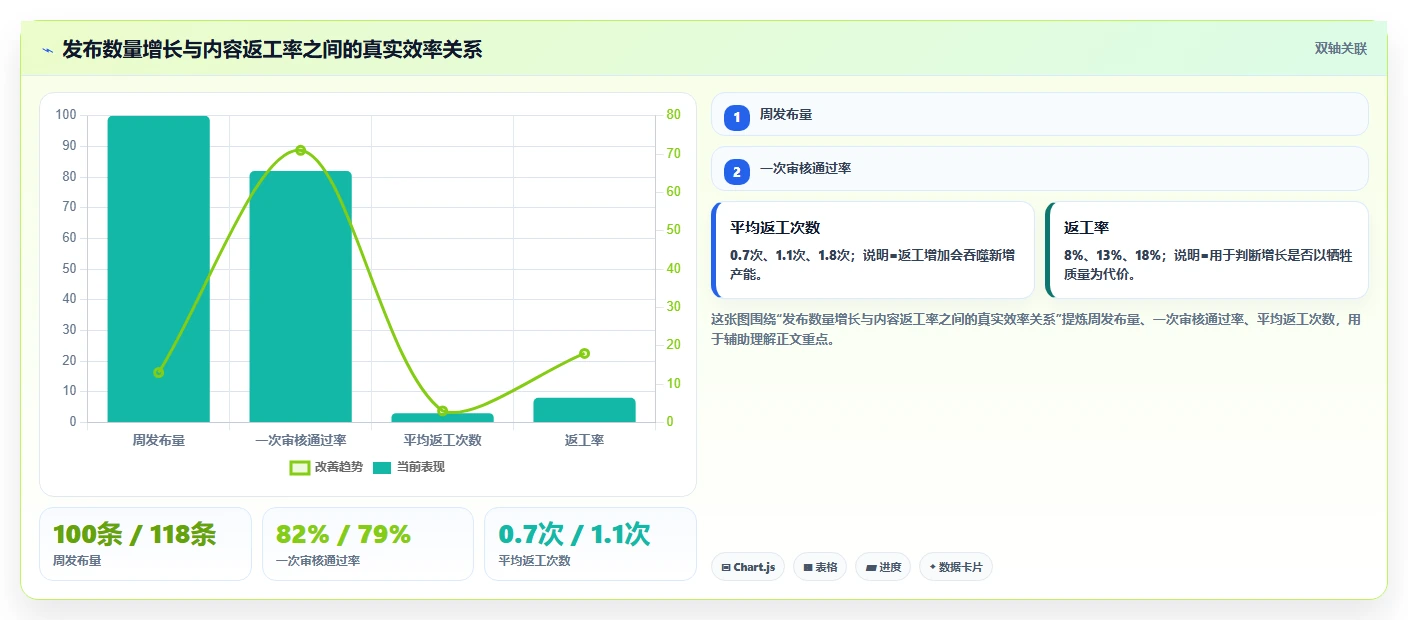This screenshot has width=1408, height=620.
Task: Click the 0.7次 / 1.1次 stat card
Action: 590,544
